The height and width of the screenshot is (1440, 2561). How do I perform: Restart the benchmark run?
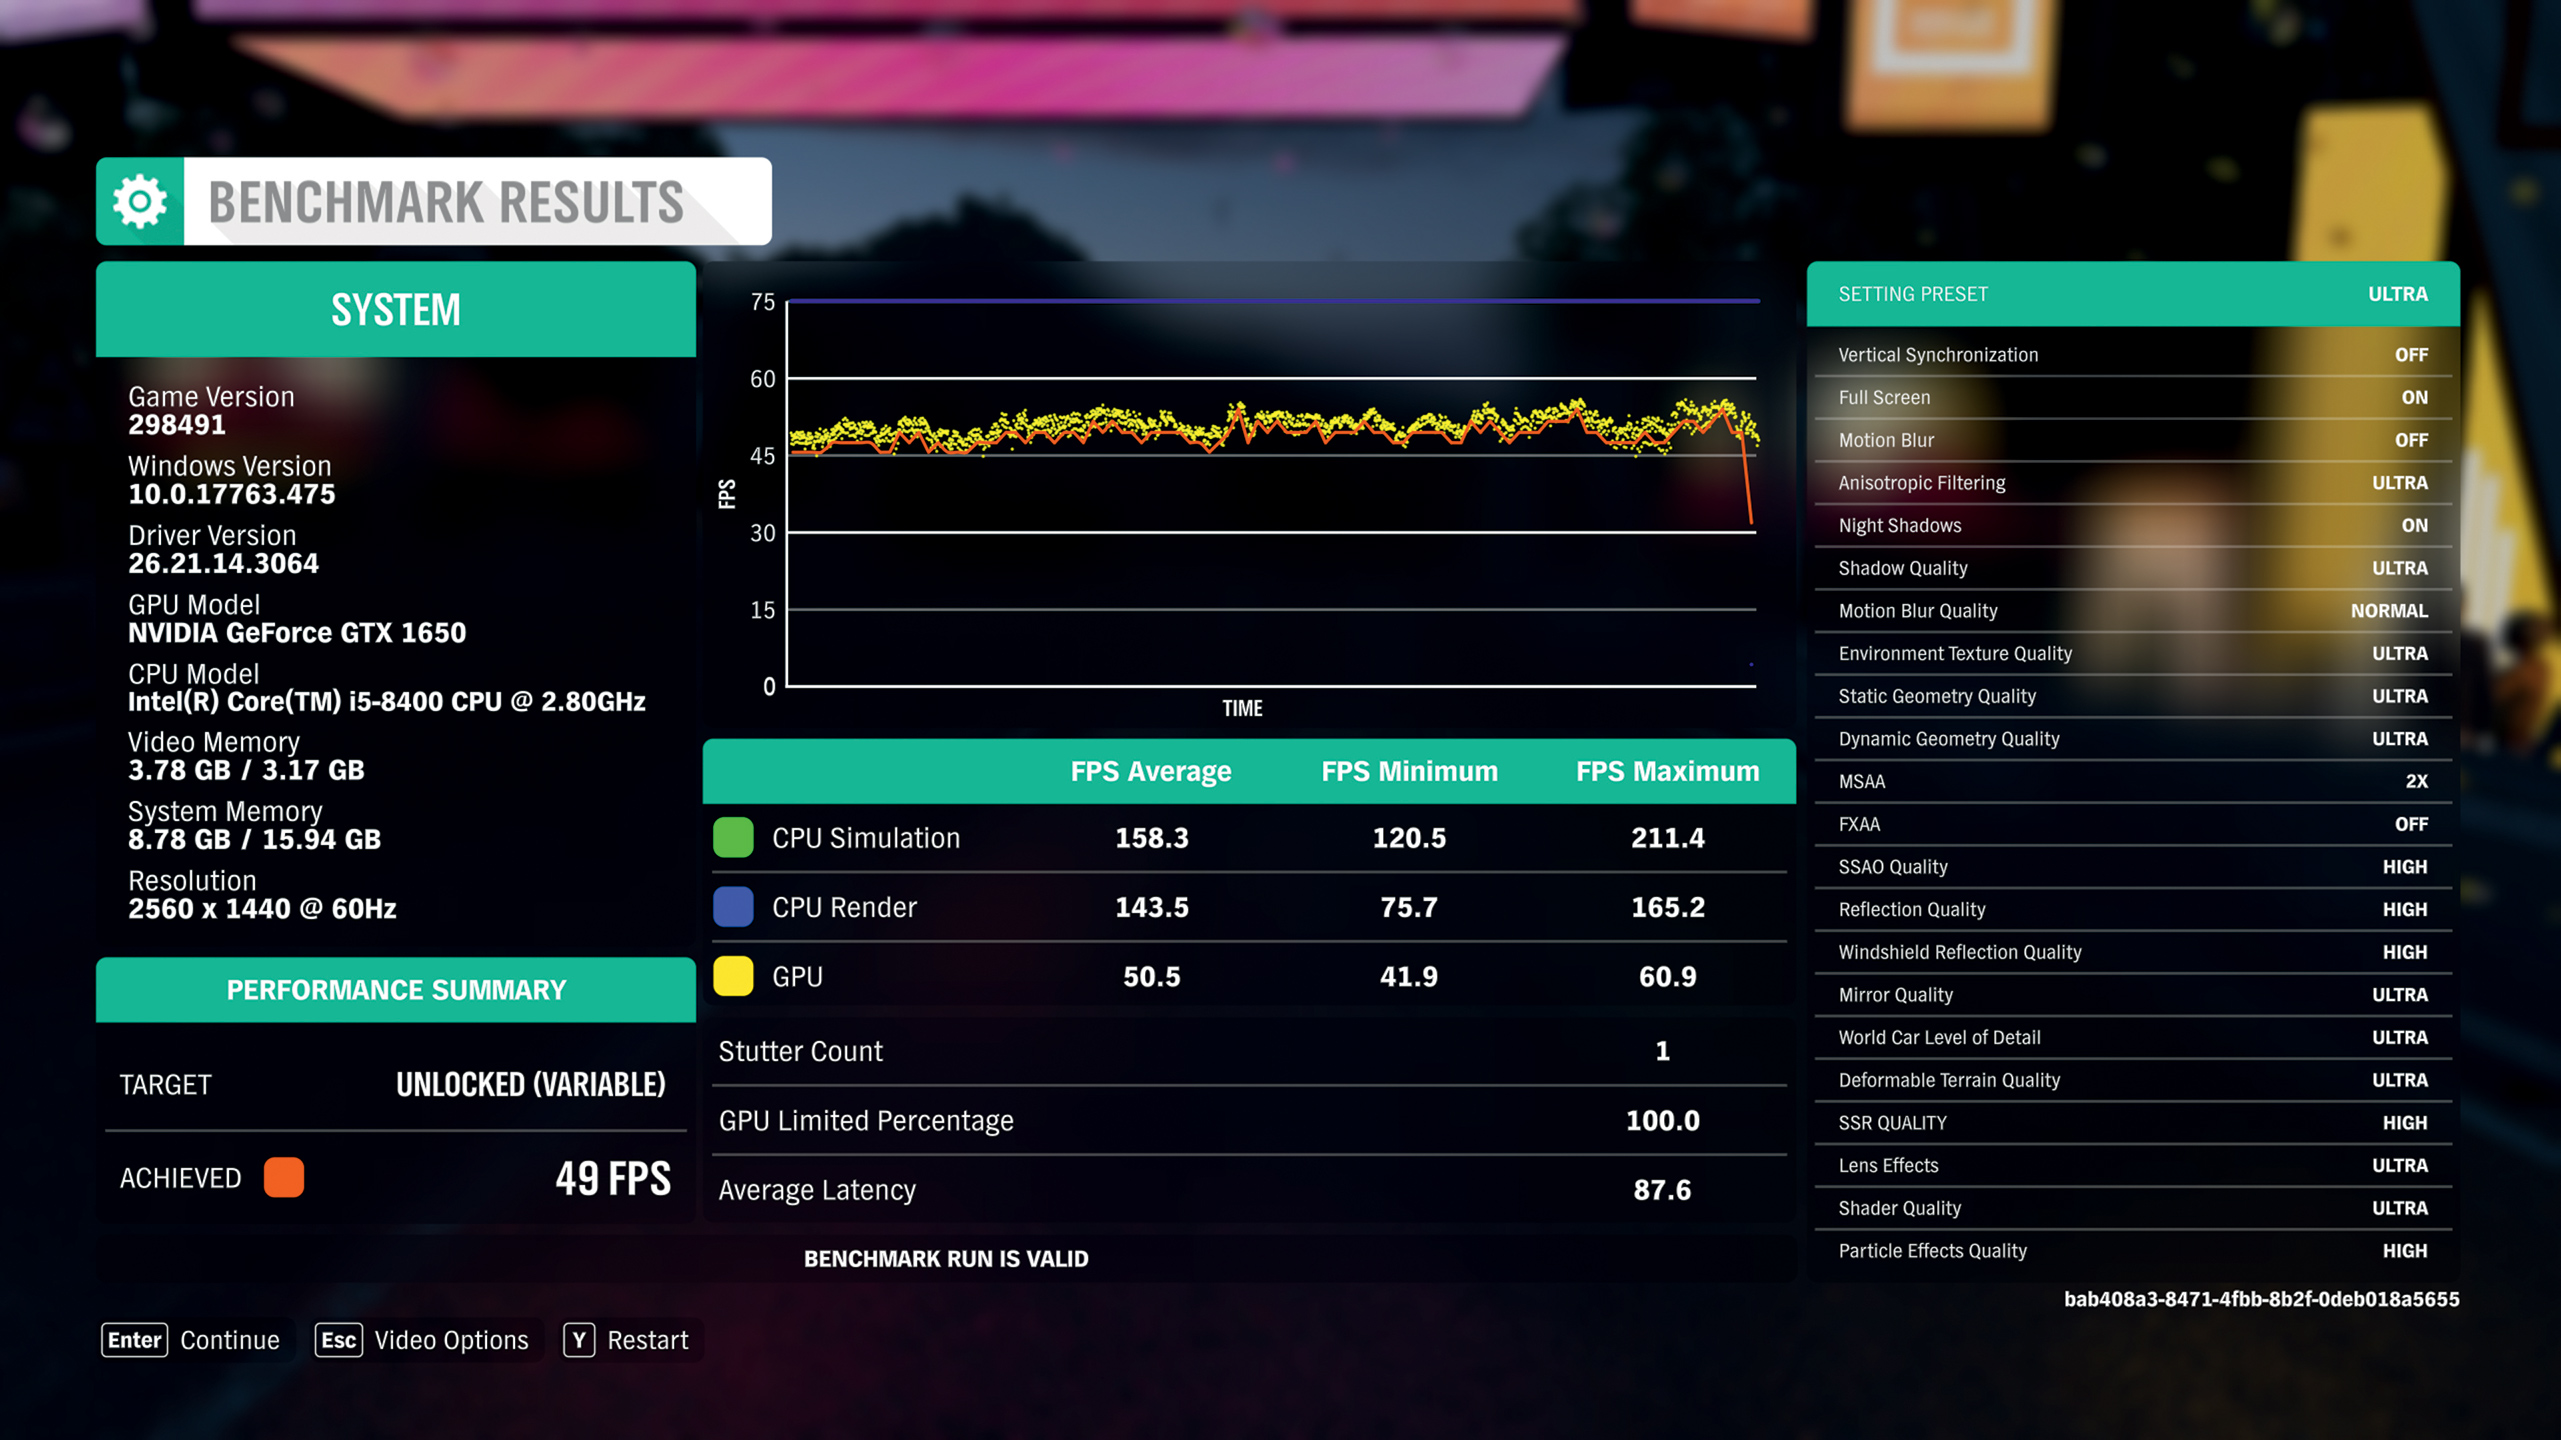pyautogui.click(x=647, y=1340)
